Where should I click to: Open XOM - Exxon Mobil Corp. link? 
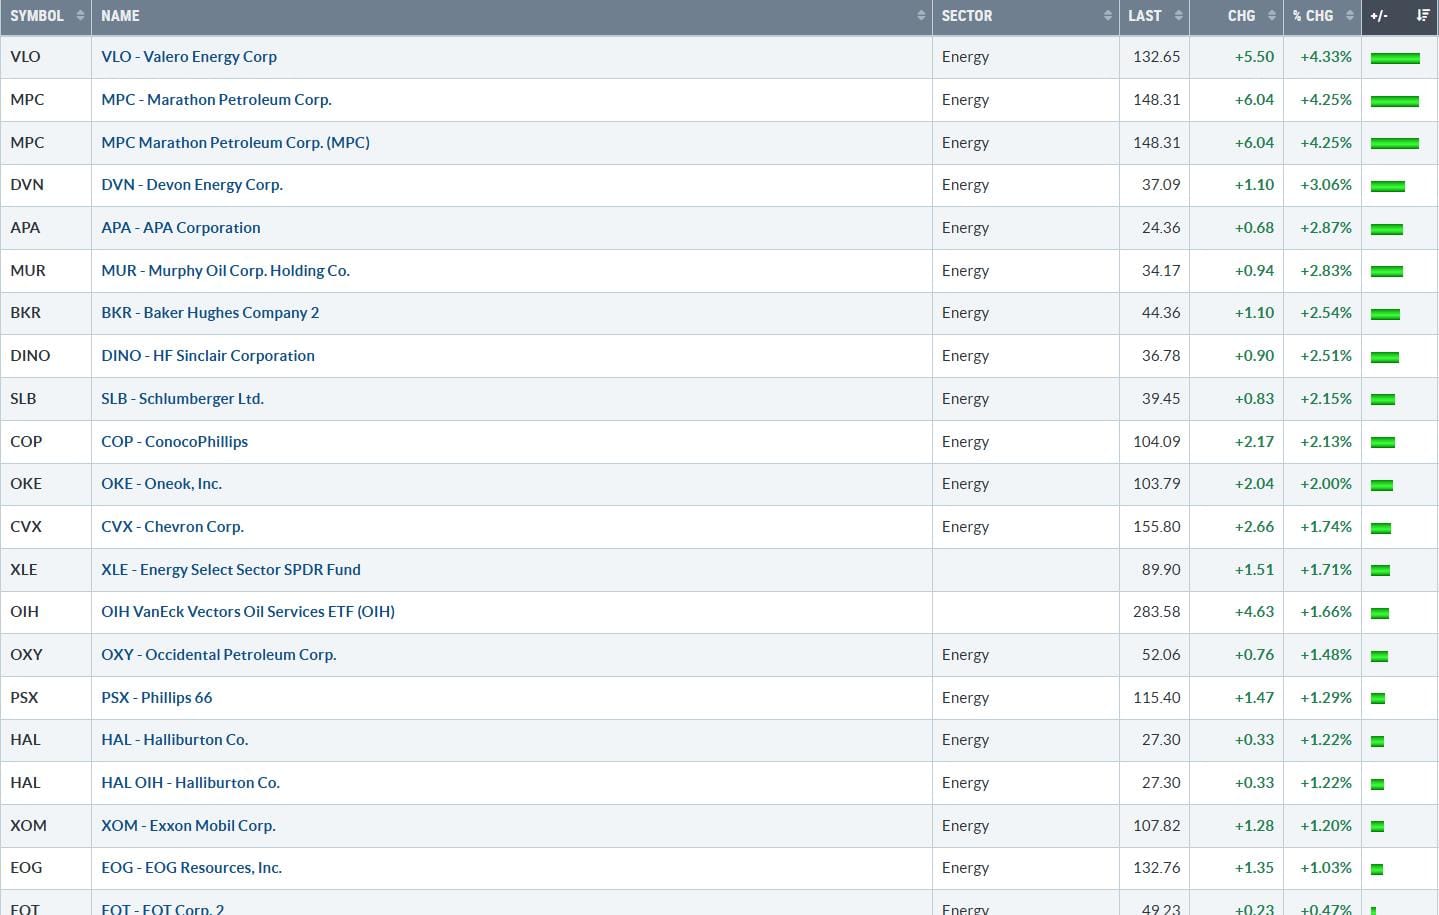click(x=188, y=826)
